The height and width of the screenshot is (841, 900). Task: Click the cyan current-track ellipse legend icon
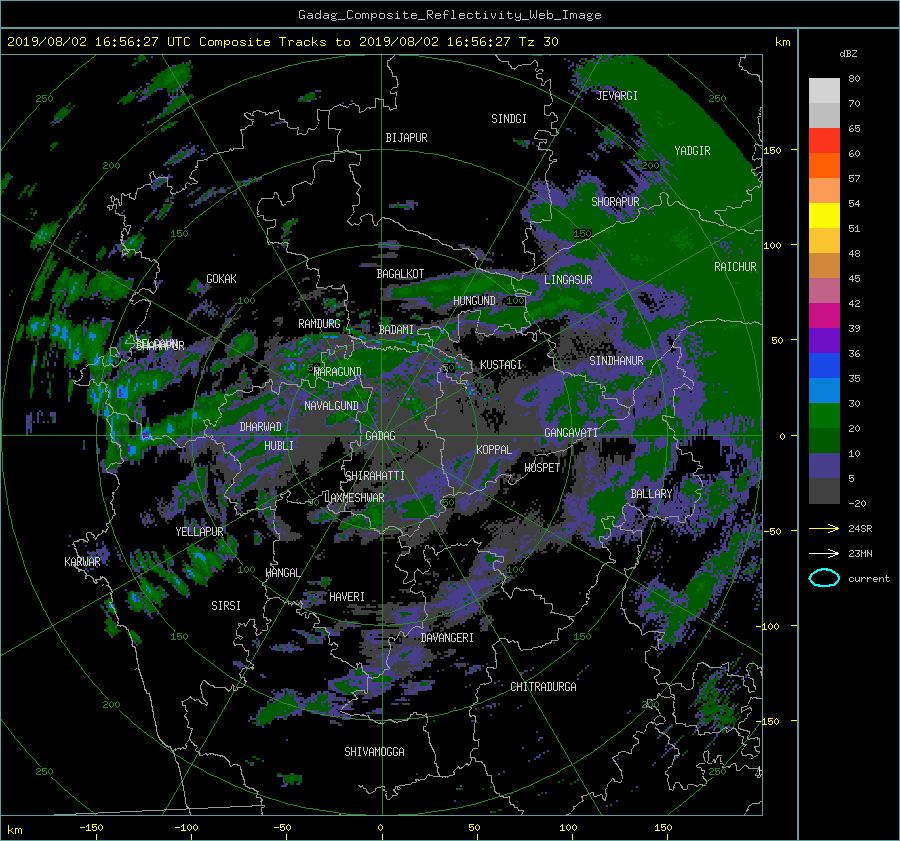coord(824,578)
